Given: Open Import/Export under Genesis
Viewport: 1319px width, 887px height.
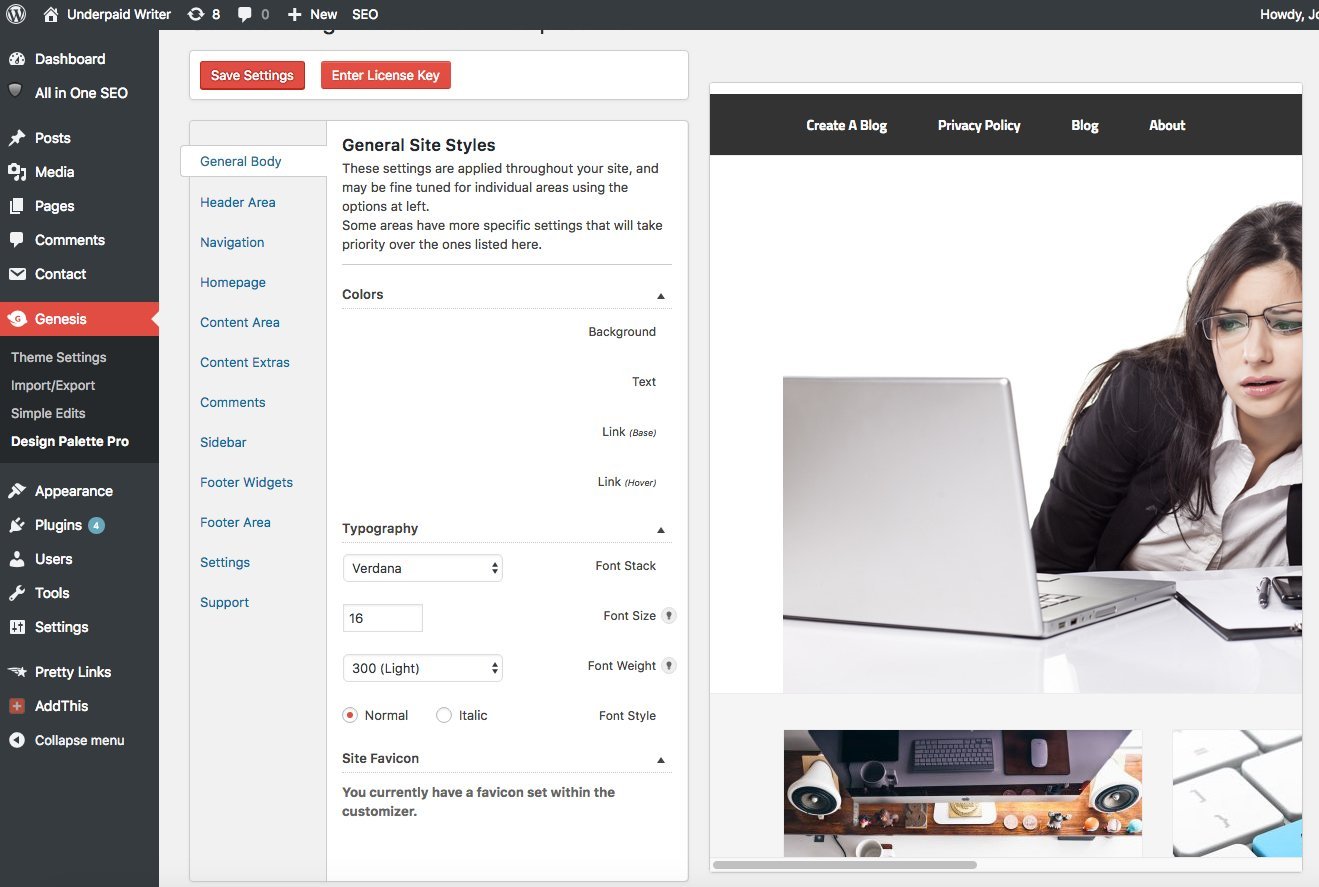Looking at the screenshot, I should tap(53, 385).
